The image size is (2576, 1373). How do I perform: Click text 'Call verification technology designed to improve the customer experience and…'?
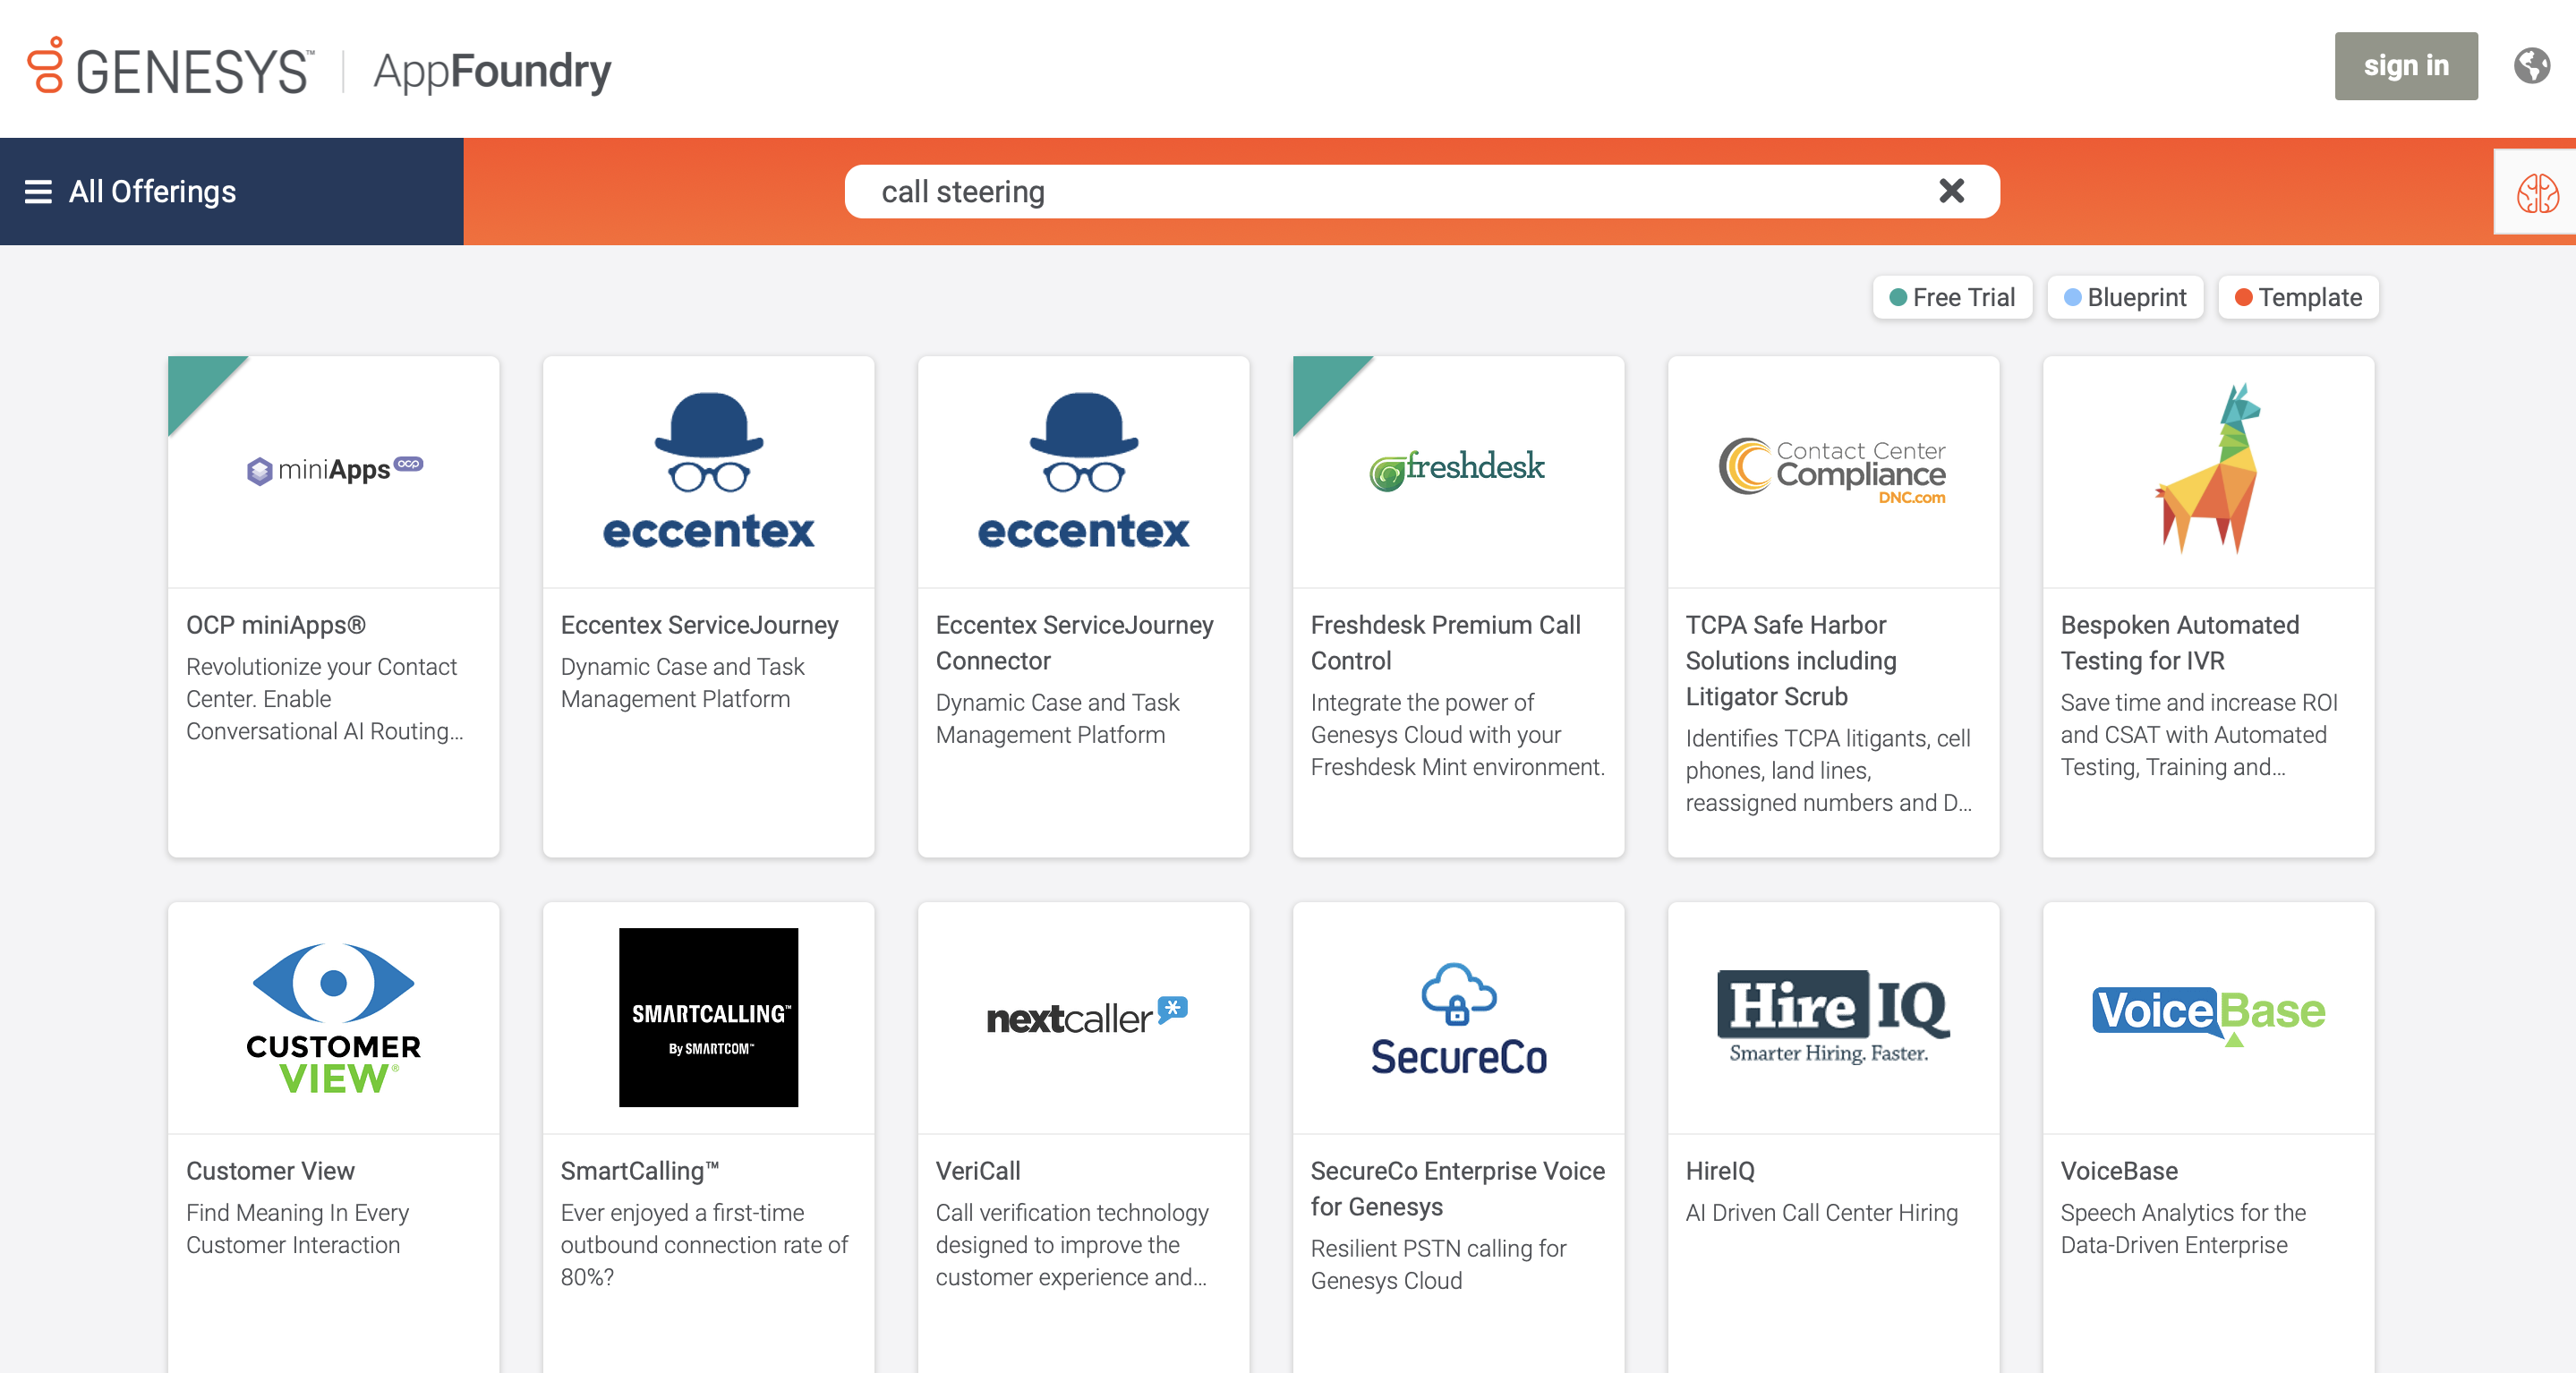click(1072, 1245)
